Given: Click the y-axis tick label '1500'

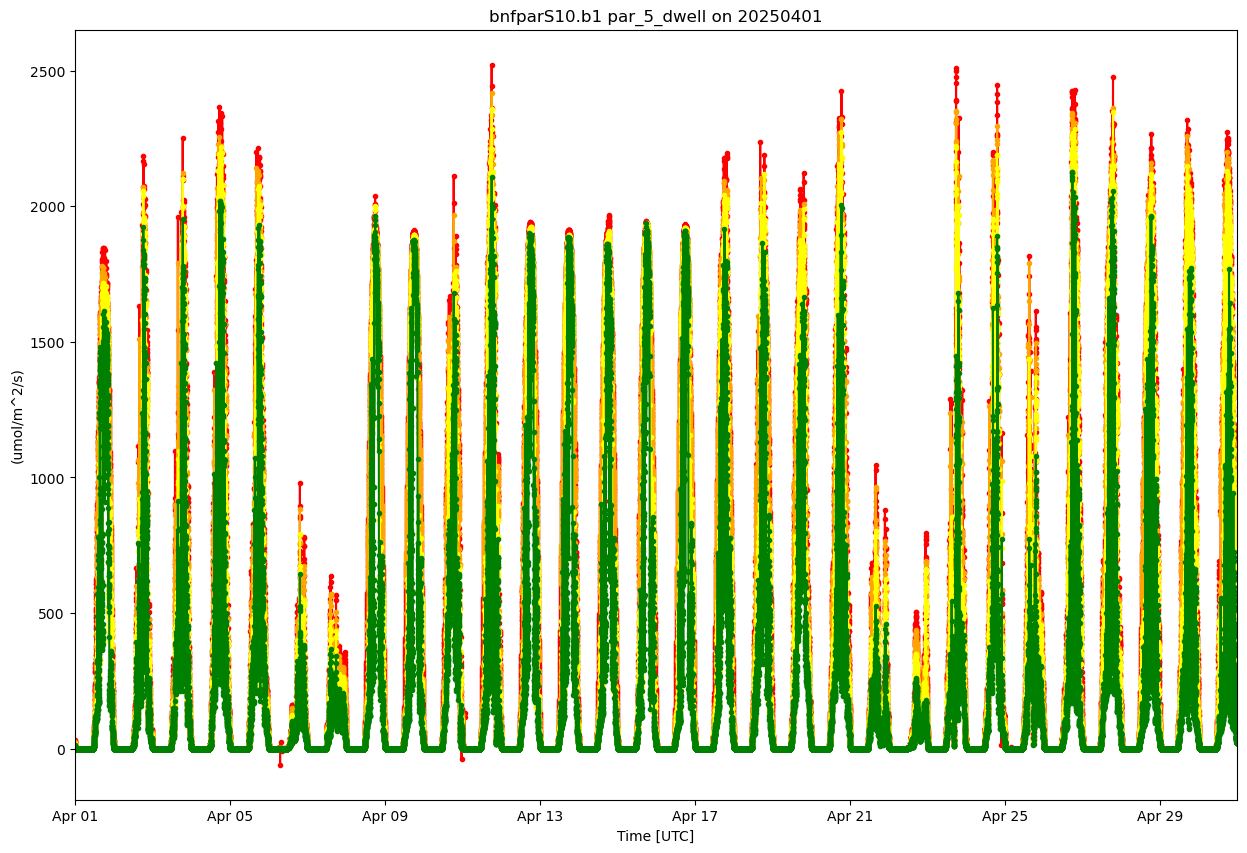Looking at the screenshot, I should tap(49, 343).
